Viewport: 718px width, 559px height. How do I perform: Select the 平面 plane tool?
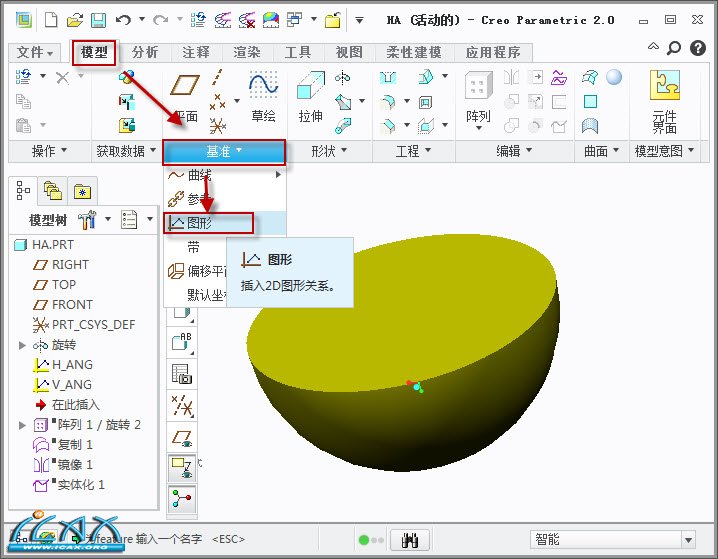tap(185, 98)
